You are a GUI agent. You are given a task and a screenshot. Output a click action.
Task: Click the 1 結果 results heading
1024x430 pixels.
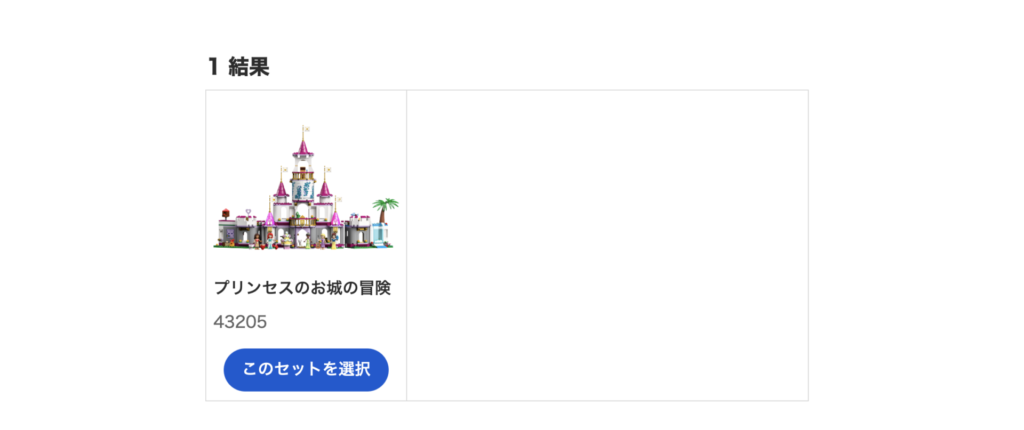pos(238,66)
